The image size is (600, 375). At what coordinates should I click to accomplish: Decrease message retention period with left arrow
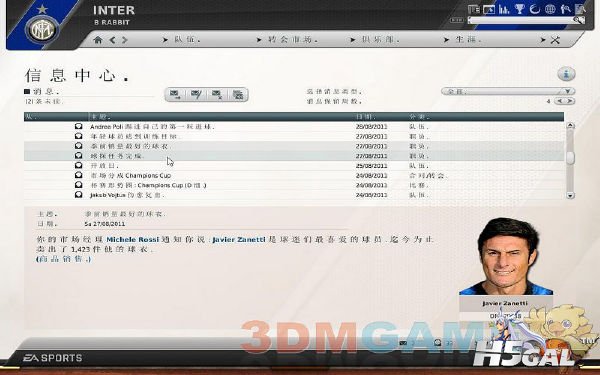pyautogui.click(x=560, y=101)
